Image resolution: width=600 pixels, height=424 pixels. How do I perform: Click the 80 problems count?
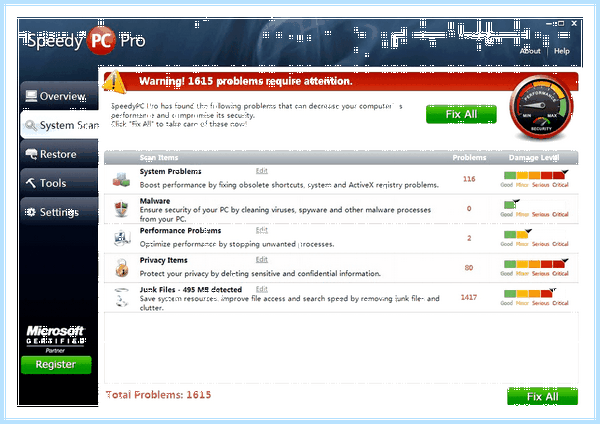pos(469,267)
